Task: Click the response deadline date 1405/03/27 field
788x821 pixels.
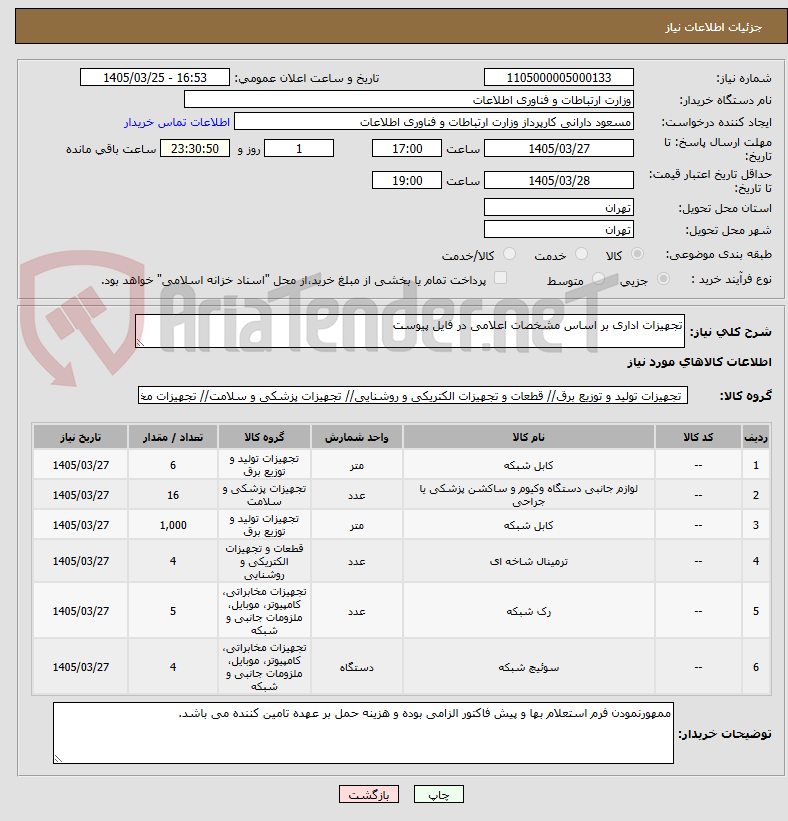Action: click(559, 149)
